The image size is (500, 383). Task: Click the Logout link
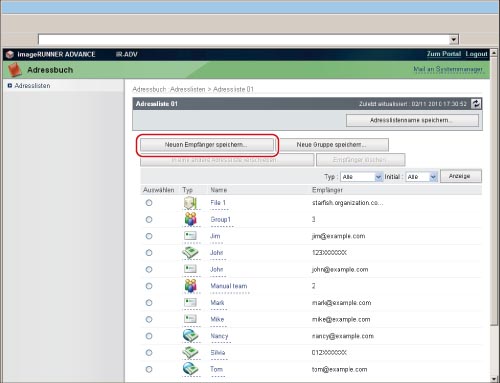point(476,54)
